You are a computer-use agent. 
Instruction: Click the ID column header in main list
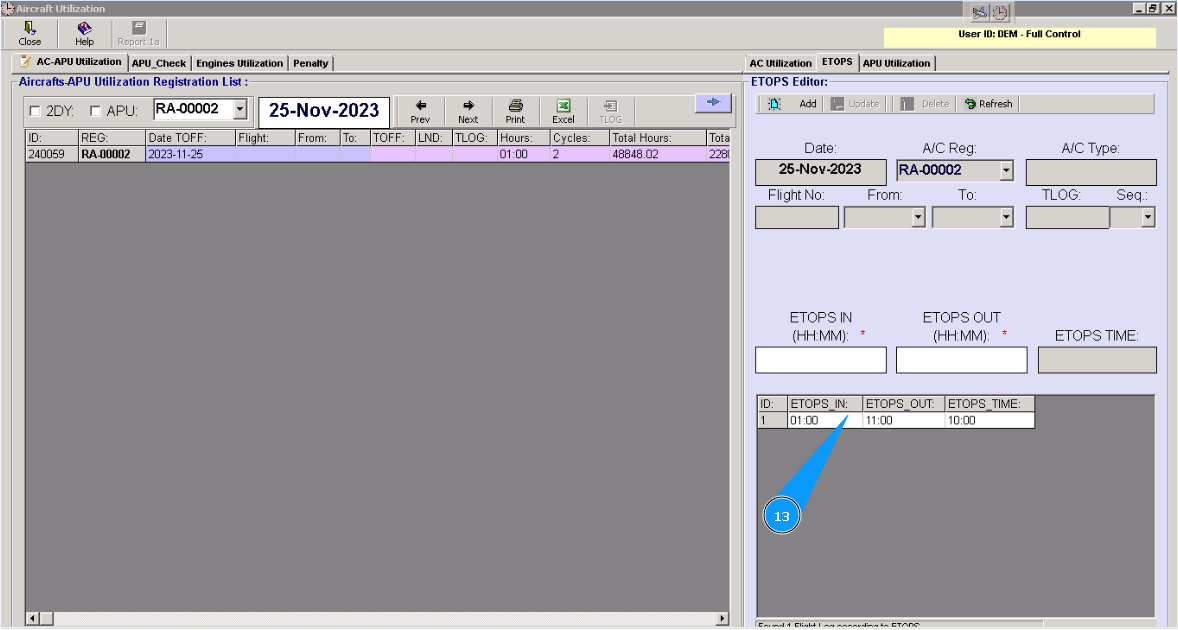tap(52, 138)
